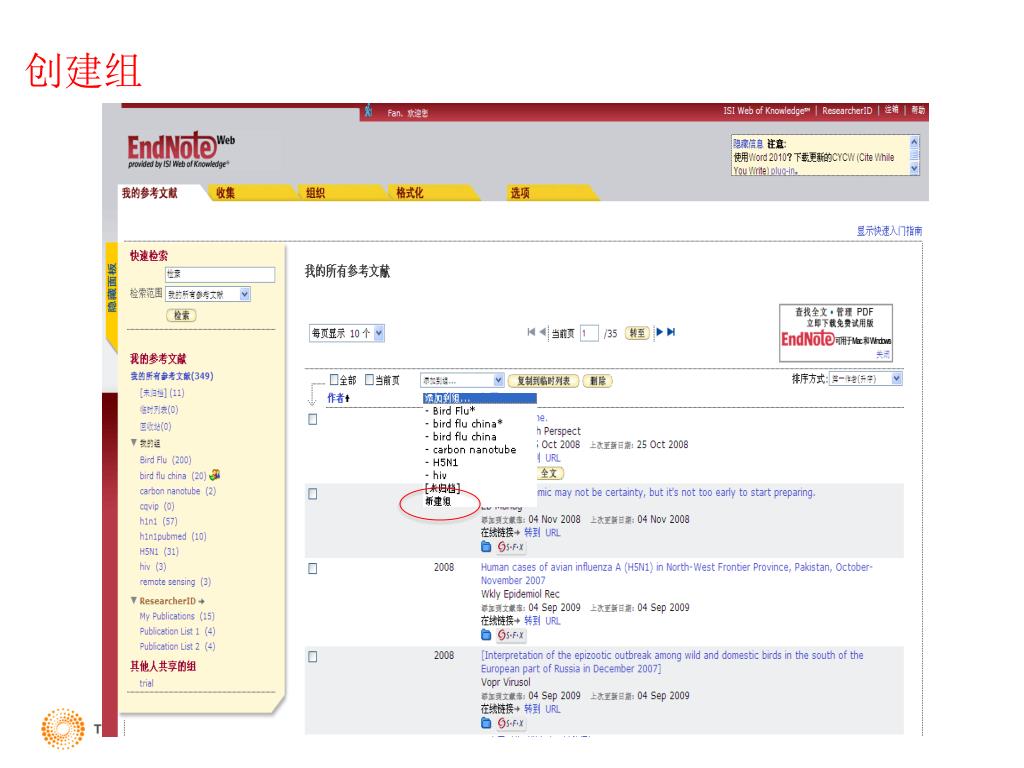Viewport: 1024px width, 768px height.
Task: Collapse the 我的组 tree section
Action: click(134, 443)
